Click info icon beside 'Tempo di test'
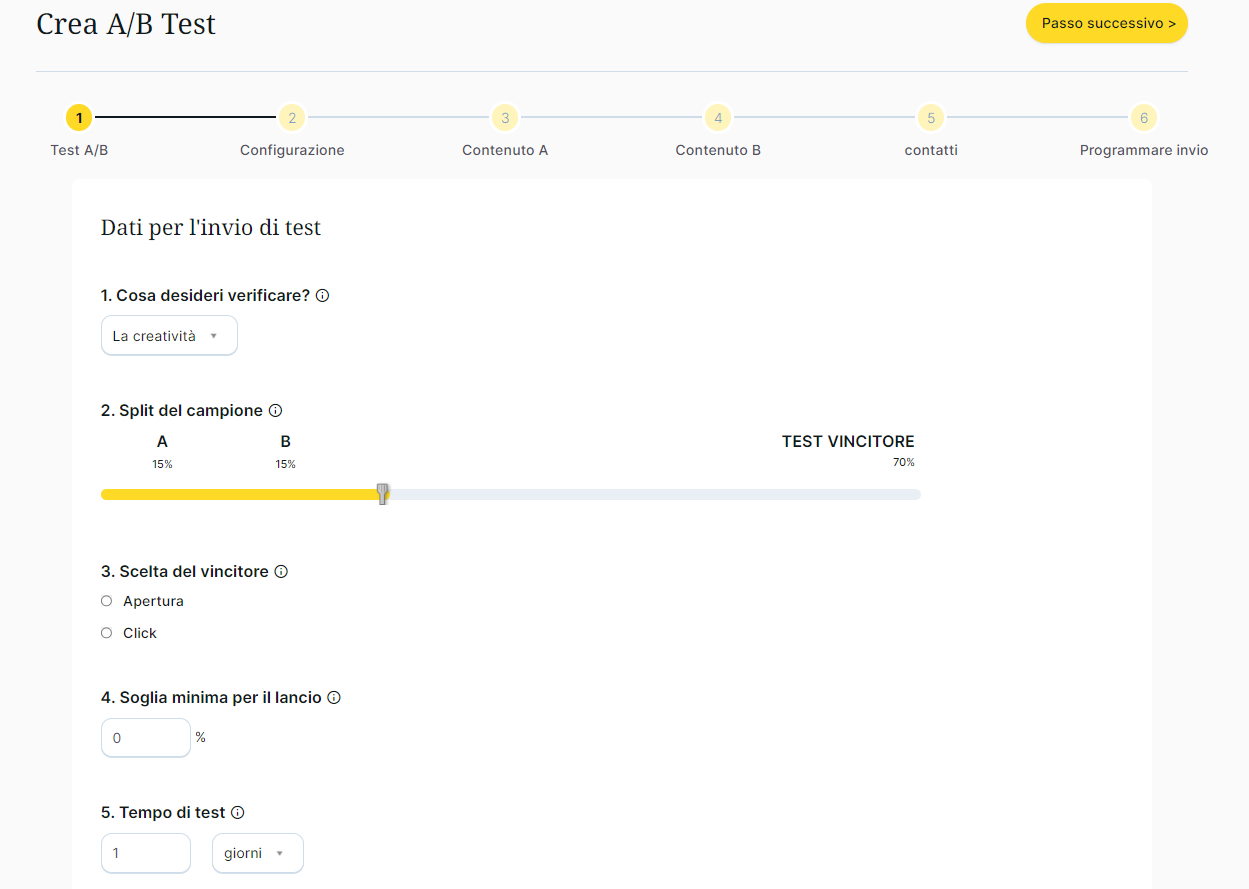This screenshot has width=1249, height=889. 238,813
